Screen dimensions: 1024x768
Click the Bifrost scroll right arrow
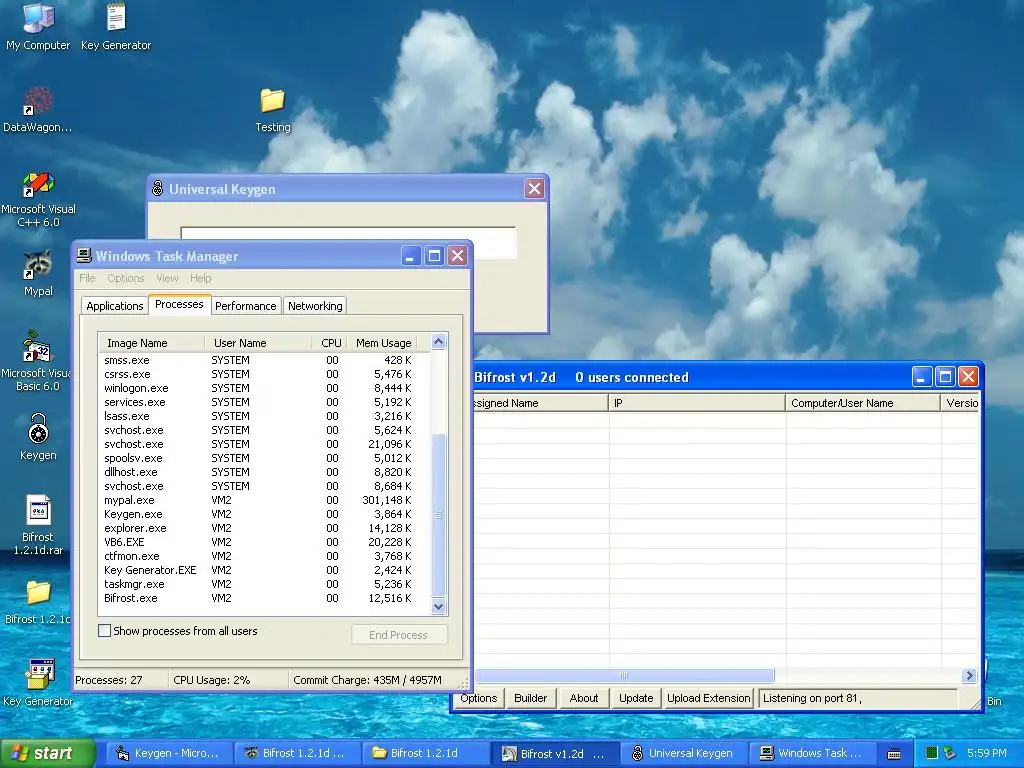tap(969, 676)
